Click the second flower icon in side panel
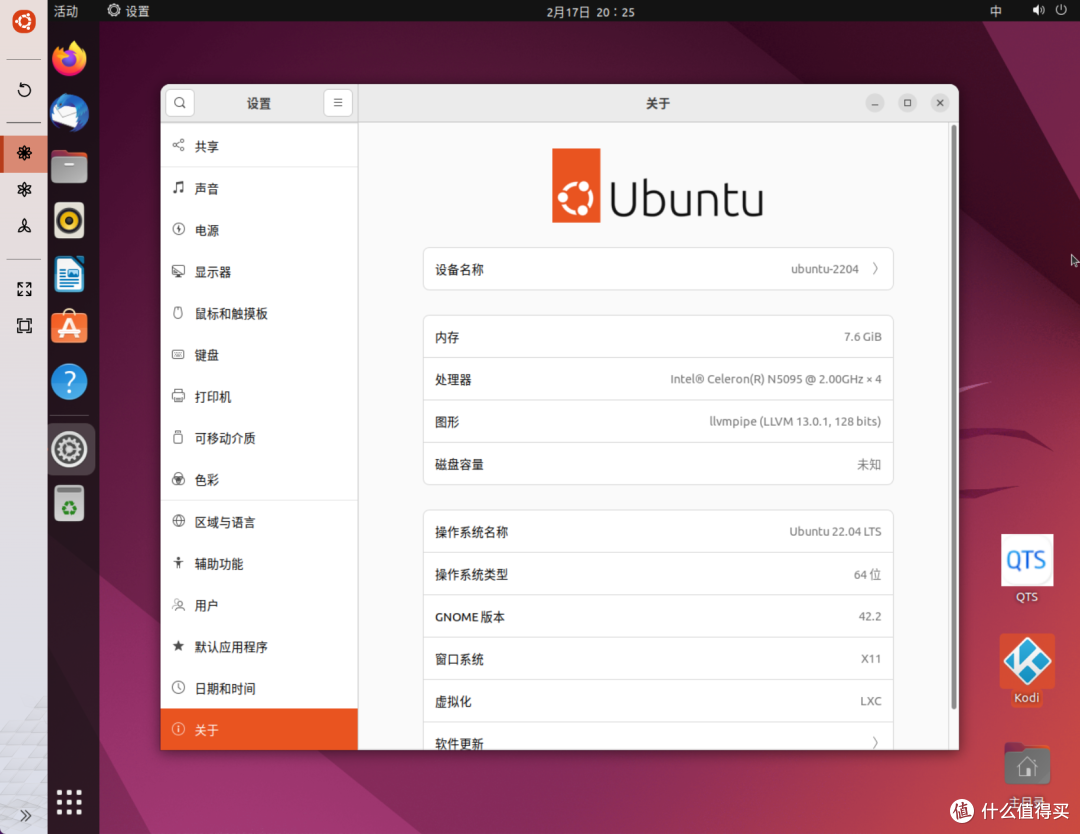 [x=24, y=189]
